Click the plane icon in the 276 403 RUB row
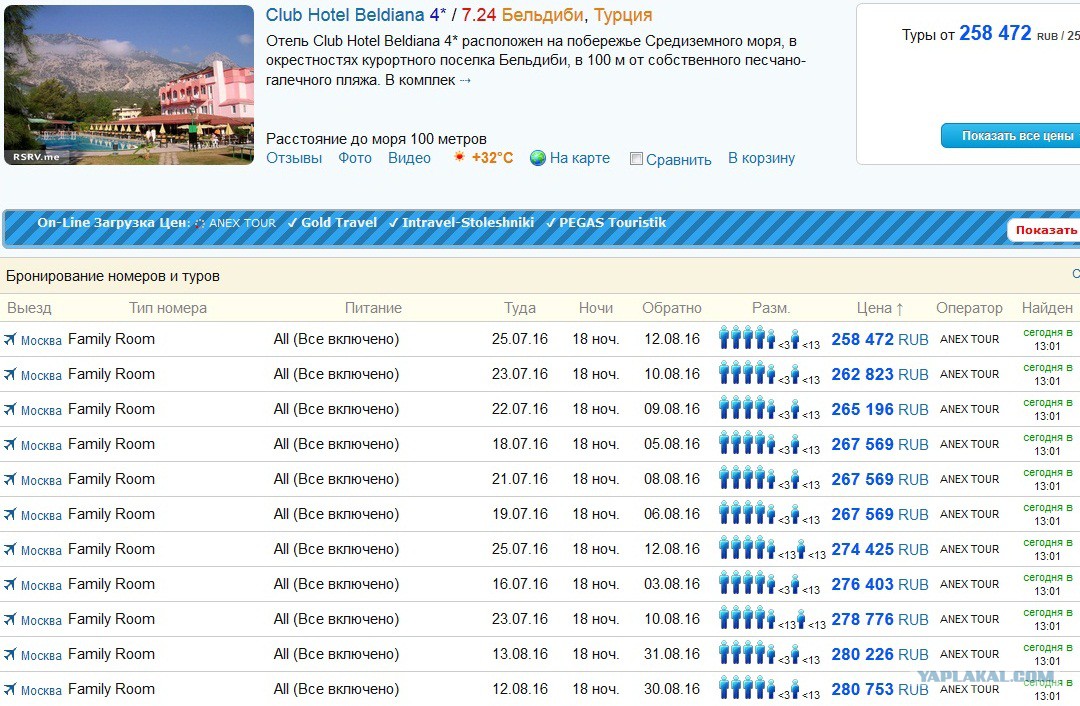This screenshot has width=1080, height=706. click(10, 584)
